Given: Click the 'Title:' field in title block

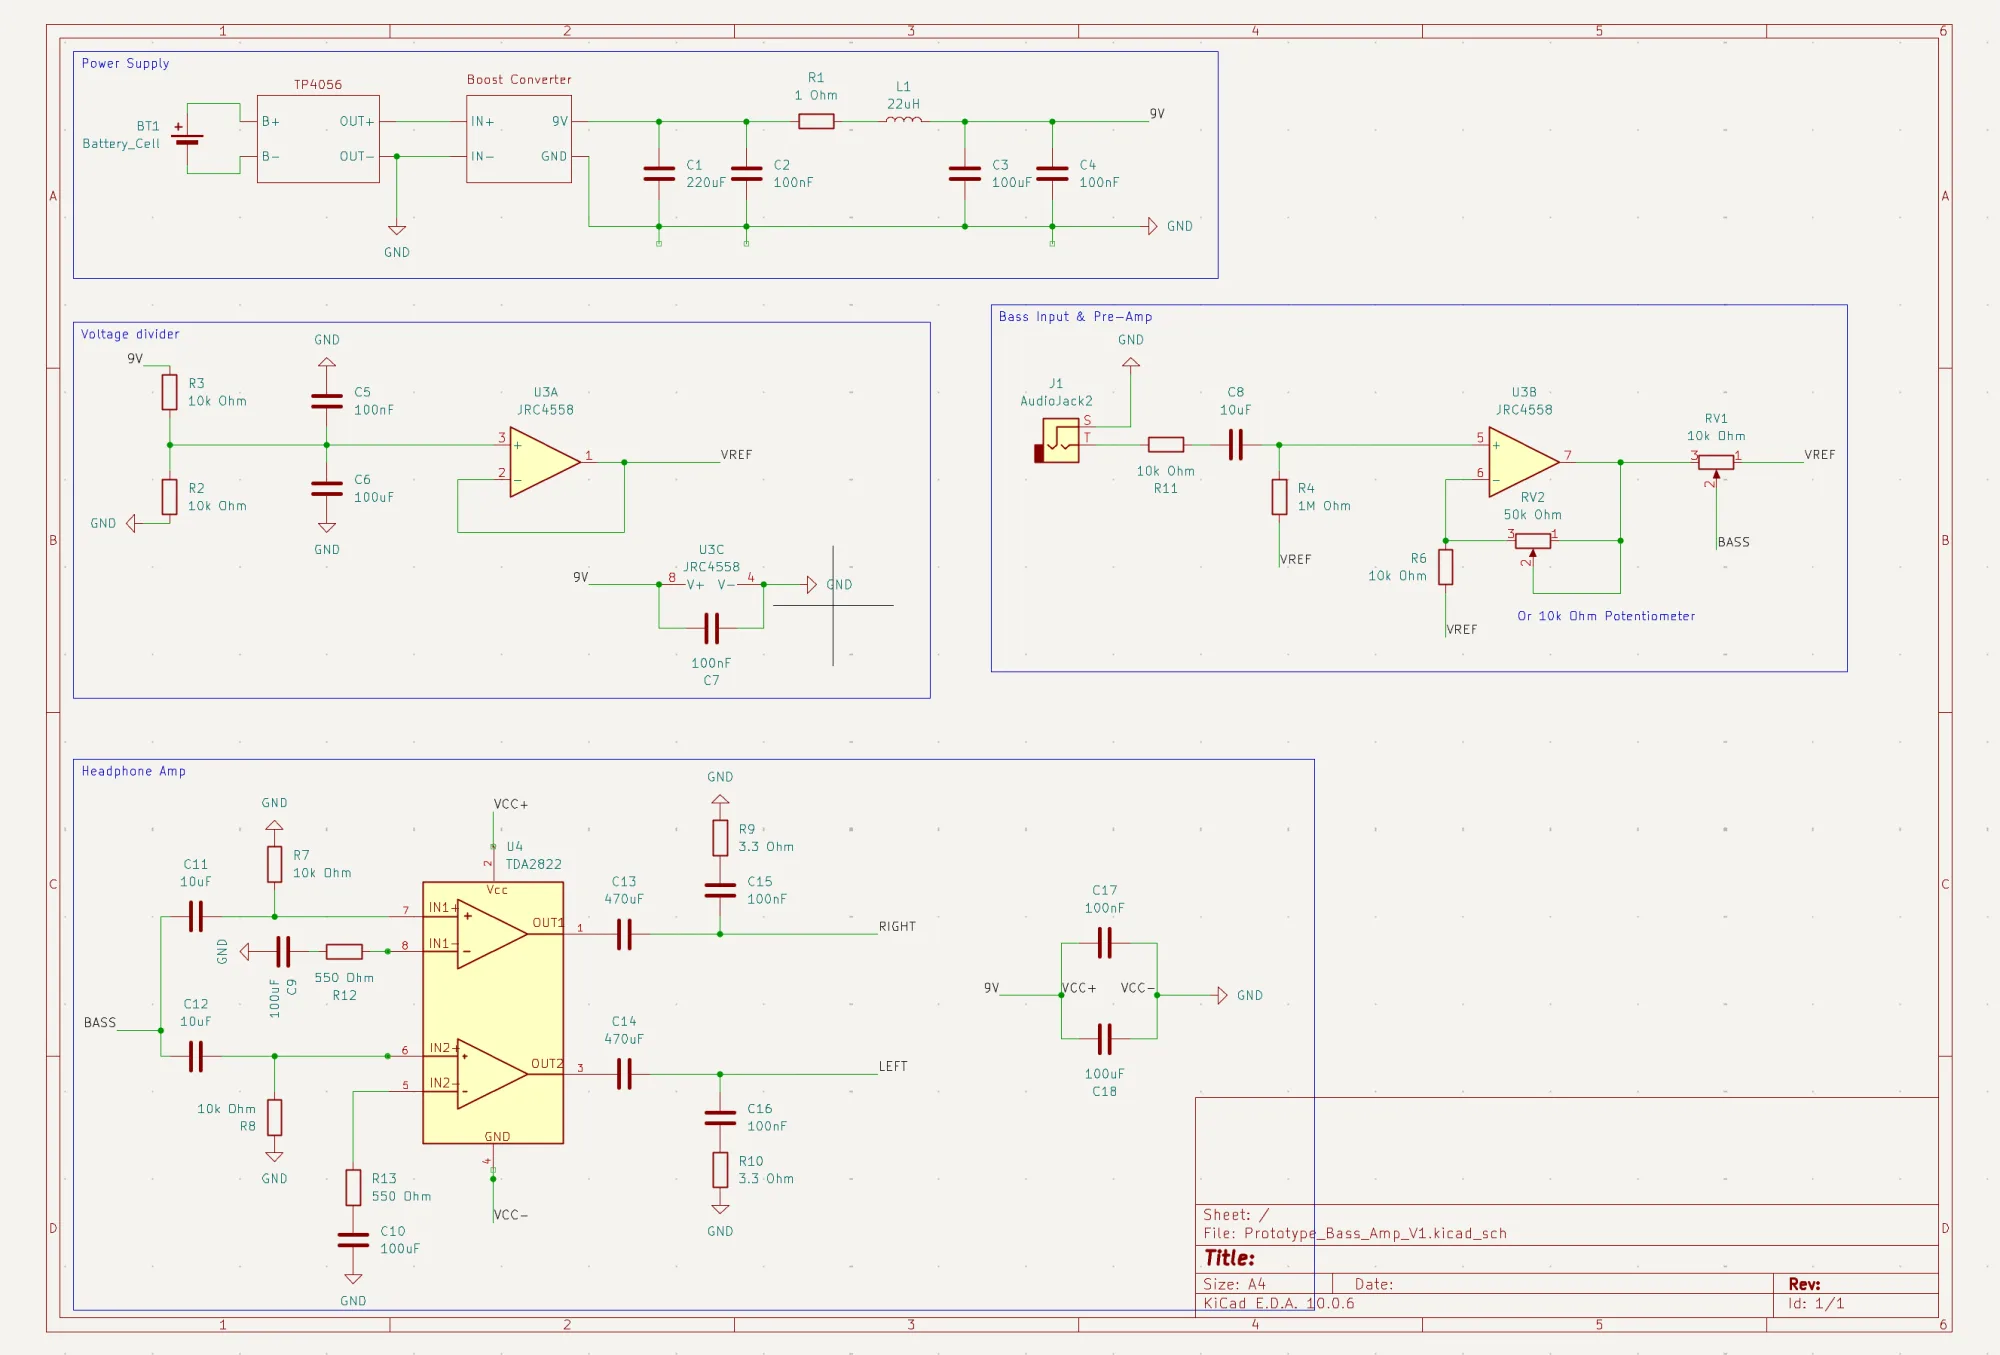Looking at the screenshot, I should pyautogui.click(x=1229, y=1258).
